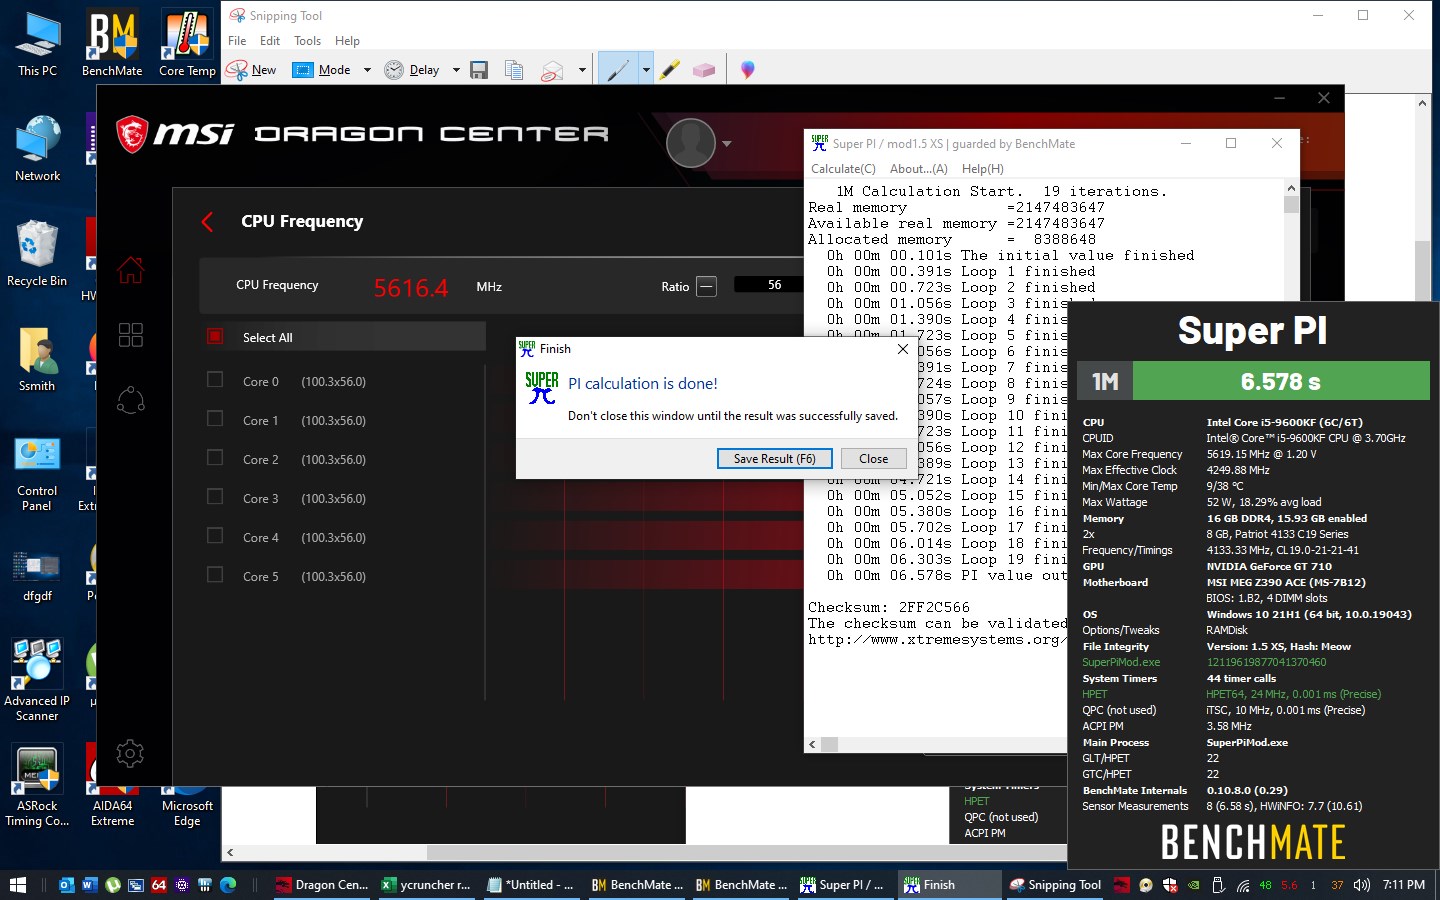1440x900 pixels.
Task: Open Calculate(C) menu in Super PI
Action: coord(843,169)
